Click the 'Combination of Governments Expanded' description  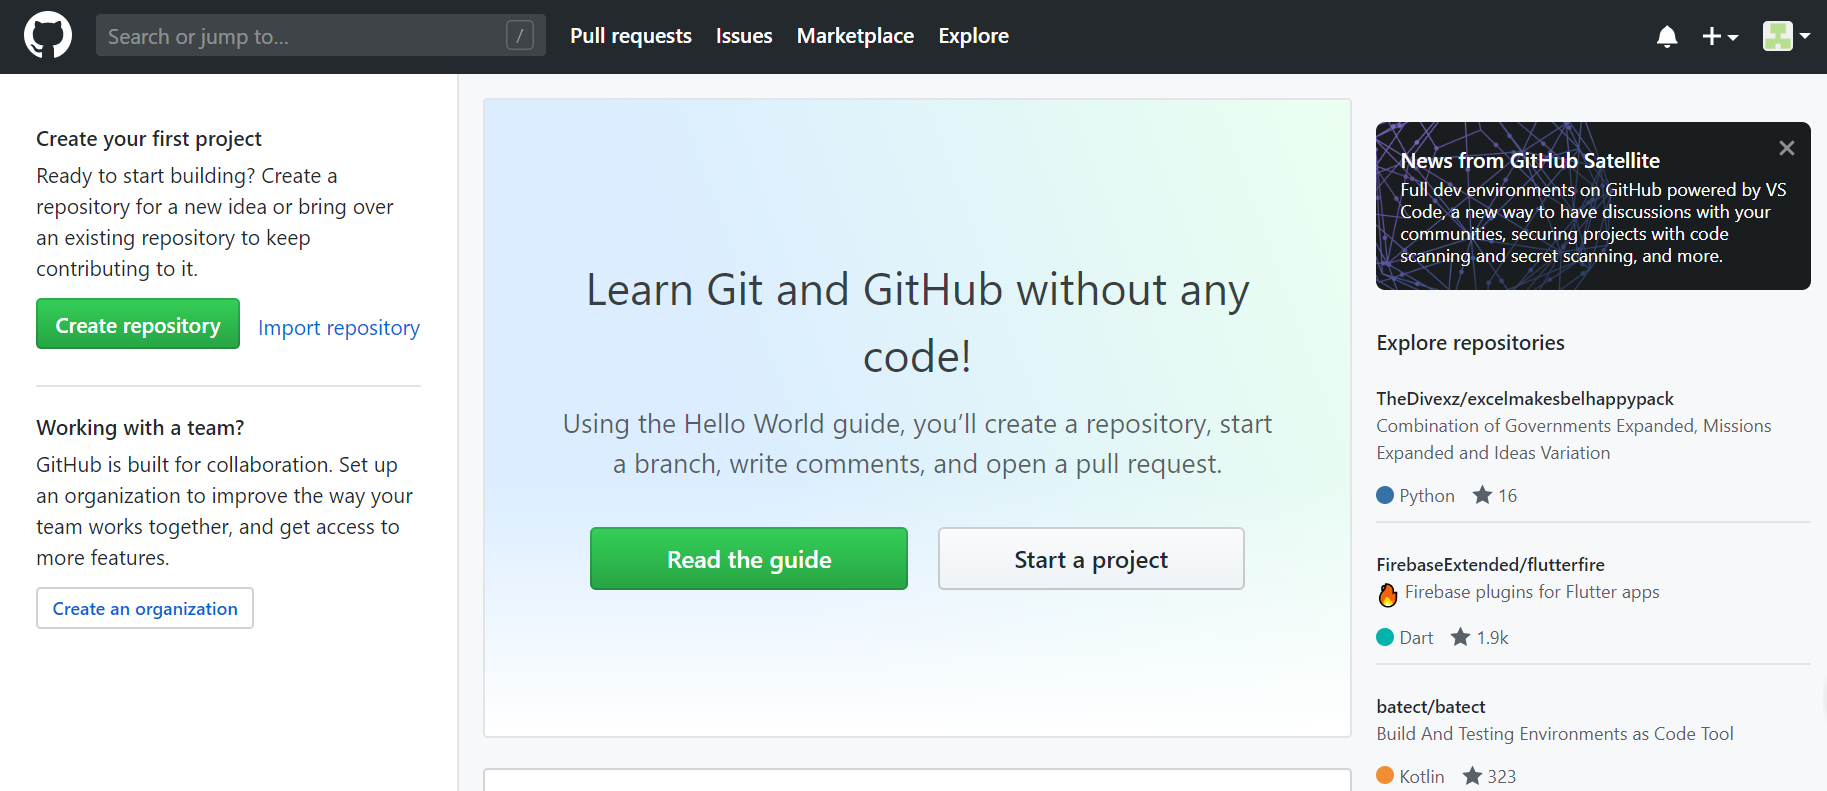click(x=1574, y=439)
